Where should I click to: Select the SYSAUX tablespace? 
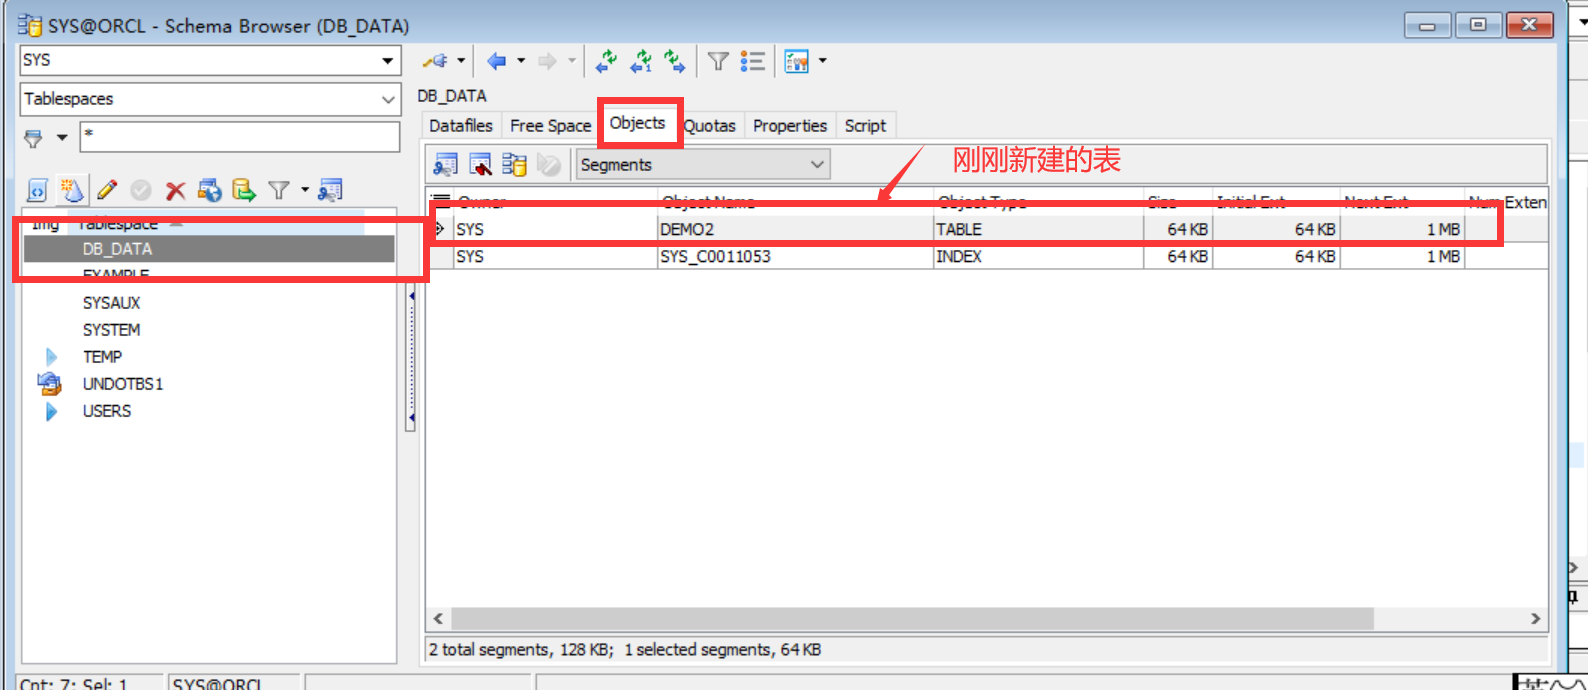(111, 303)
